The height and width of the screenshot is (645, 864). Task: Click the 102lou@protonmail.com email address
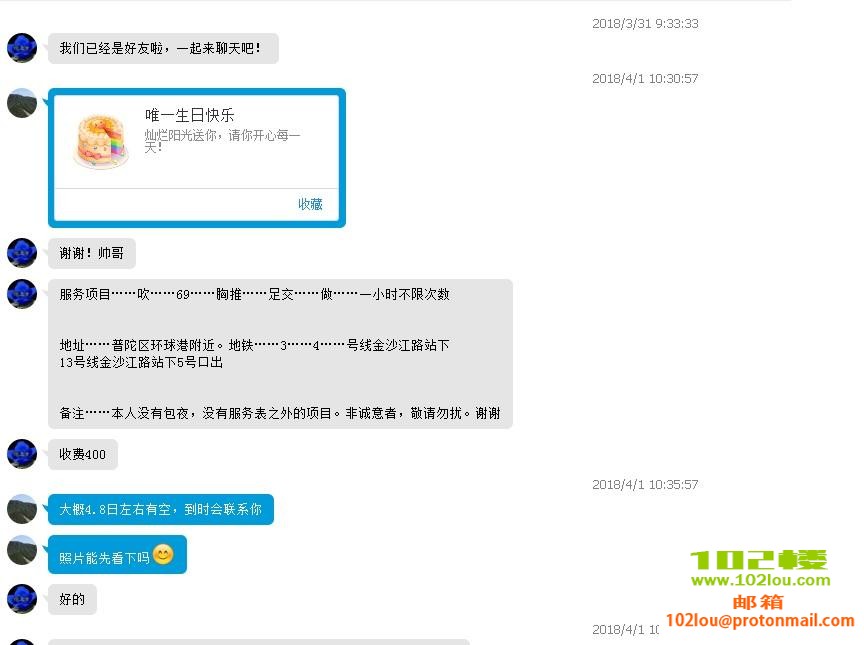(x=760, y=620)
